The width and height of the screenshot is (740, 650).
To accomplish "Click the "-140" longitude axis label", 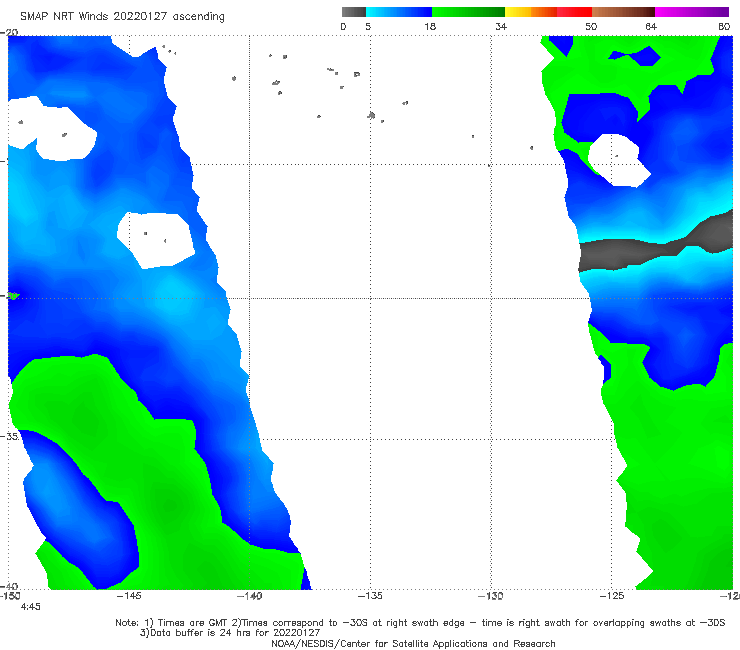I will [250, 596].
